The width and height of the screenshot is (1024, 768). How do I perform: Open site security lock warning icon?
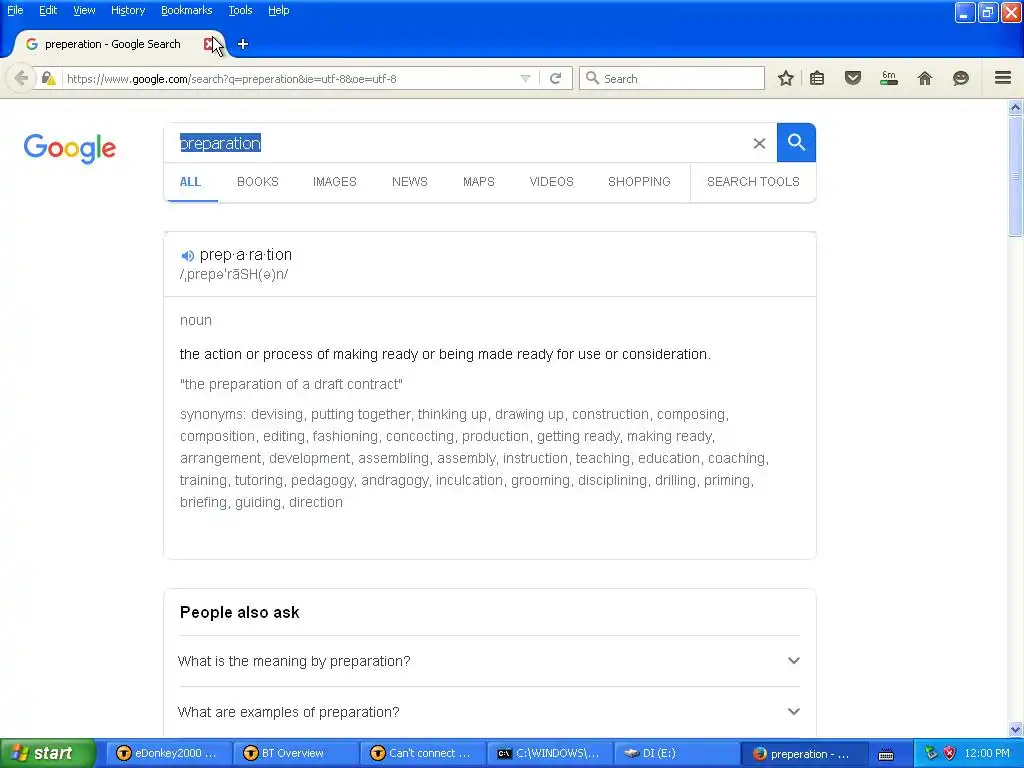point(48,78)
